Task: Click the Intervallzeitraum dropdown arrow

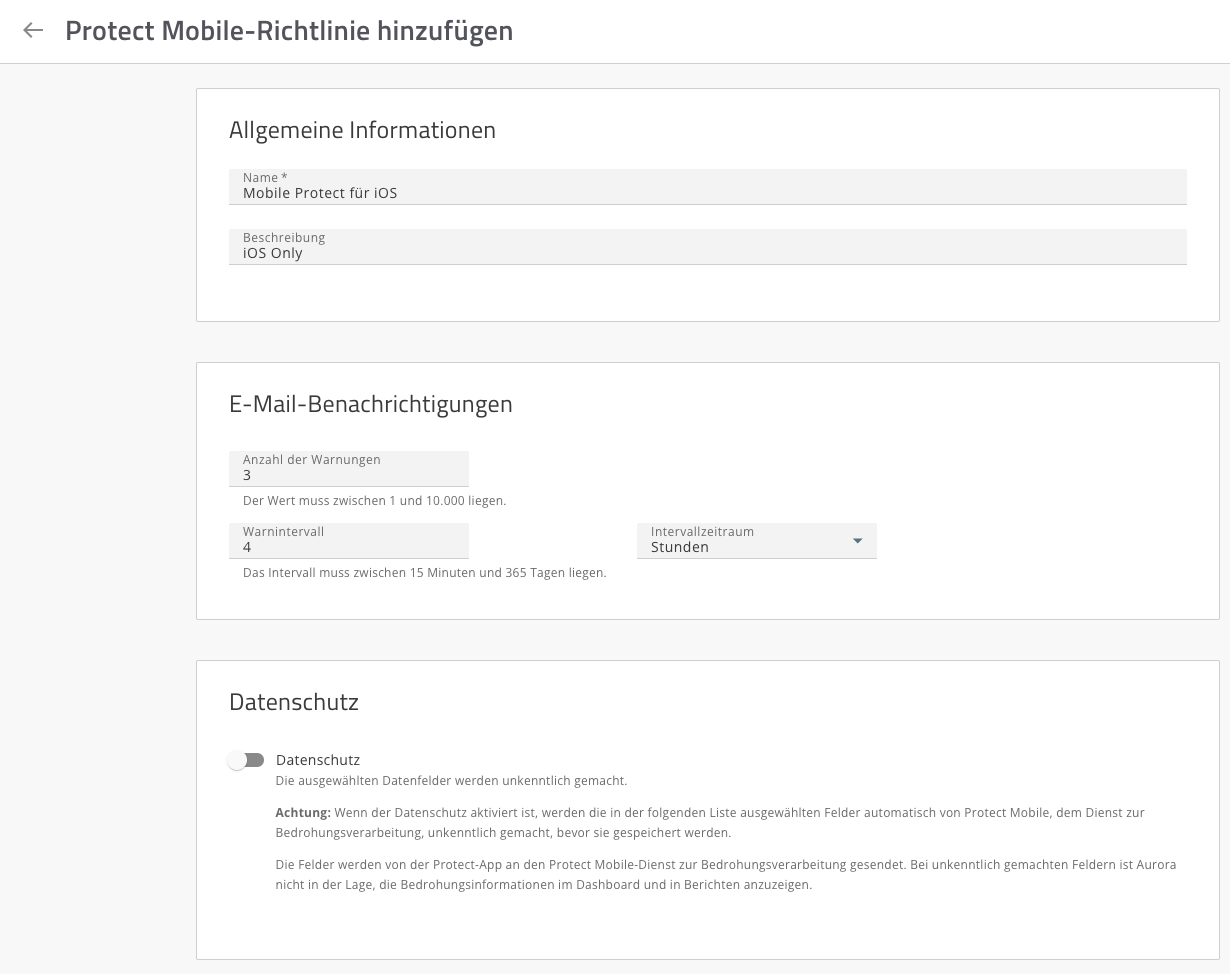Action: [x=857, y=541]
